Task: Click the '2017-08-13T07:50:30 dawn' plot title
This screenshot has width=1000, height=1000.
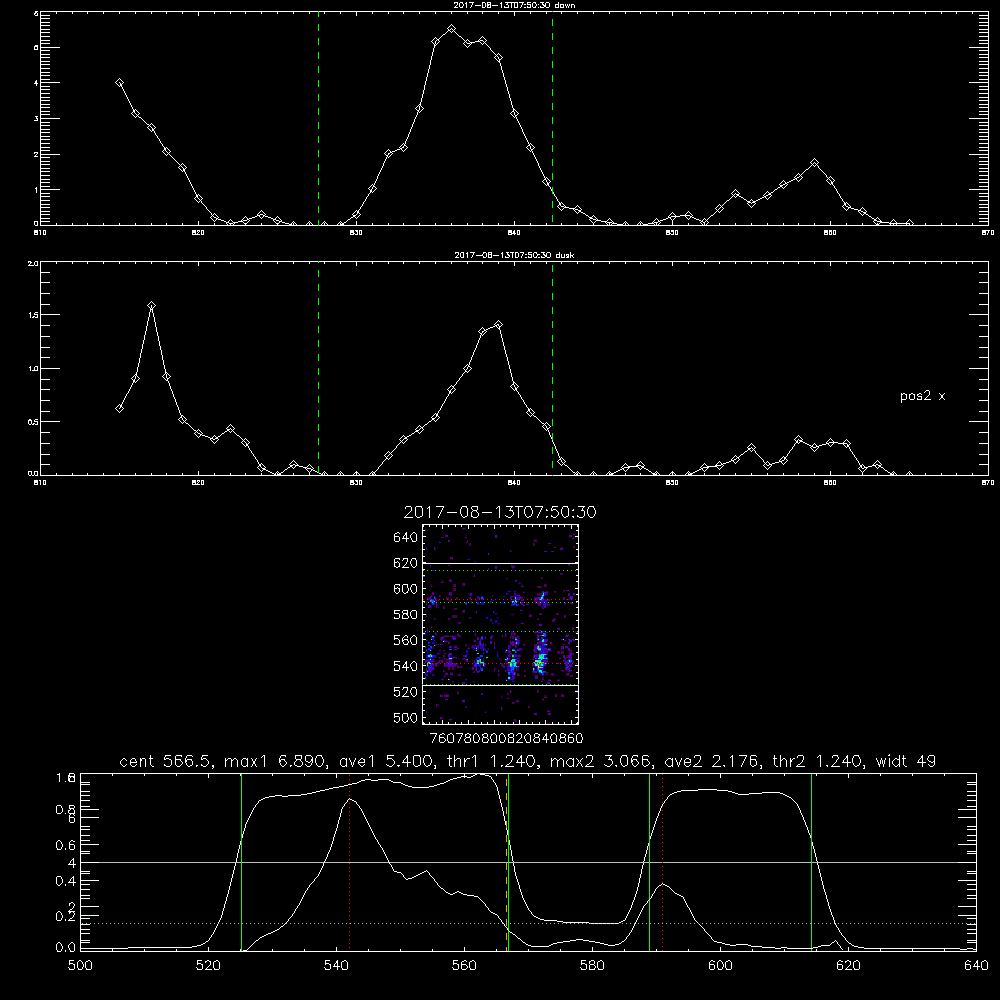Action: [x=514, y=5]
